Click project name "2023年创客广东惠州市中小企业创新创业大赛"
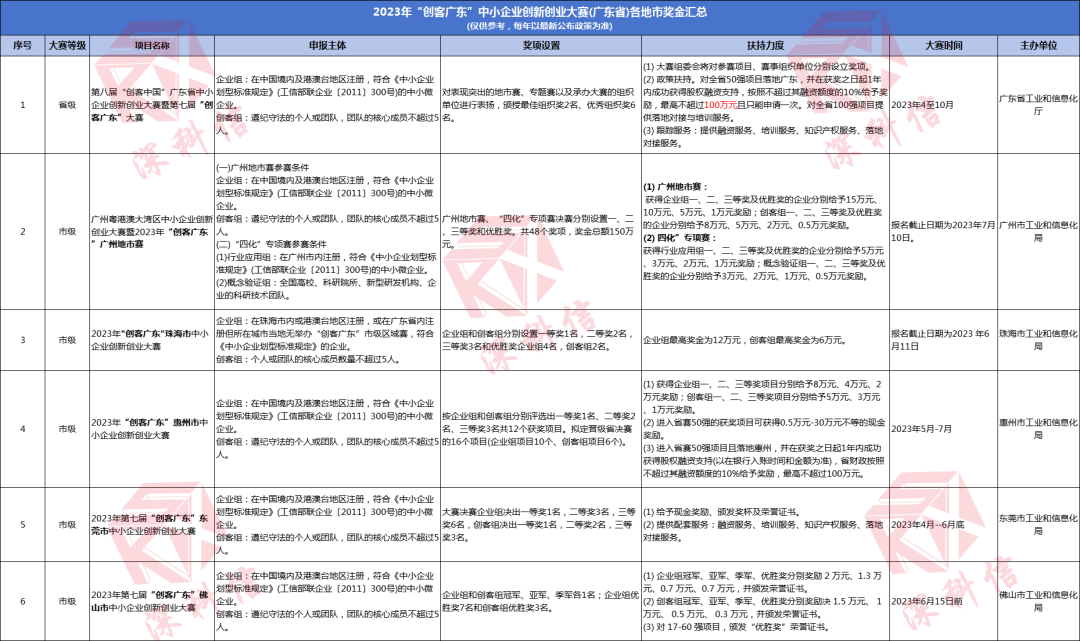This screenshot has width=1080, height=641. 152,429
